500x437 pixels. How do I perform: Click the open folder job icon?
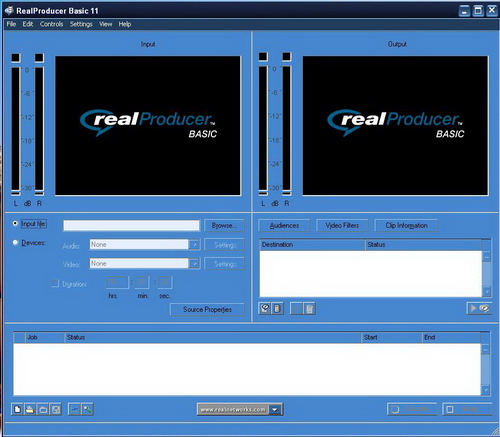point(43,409)
